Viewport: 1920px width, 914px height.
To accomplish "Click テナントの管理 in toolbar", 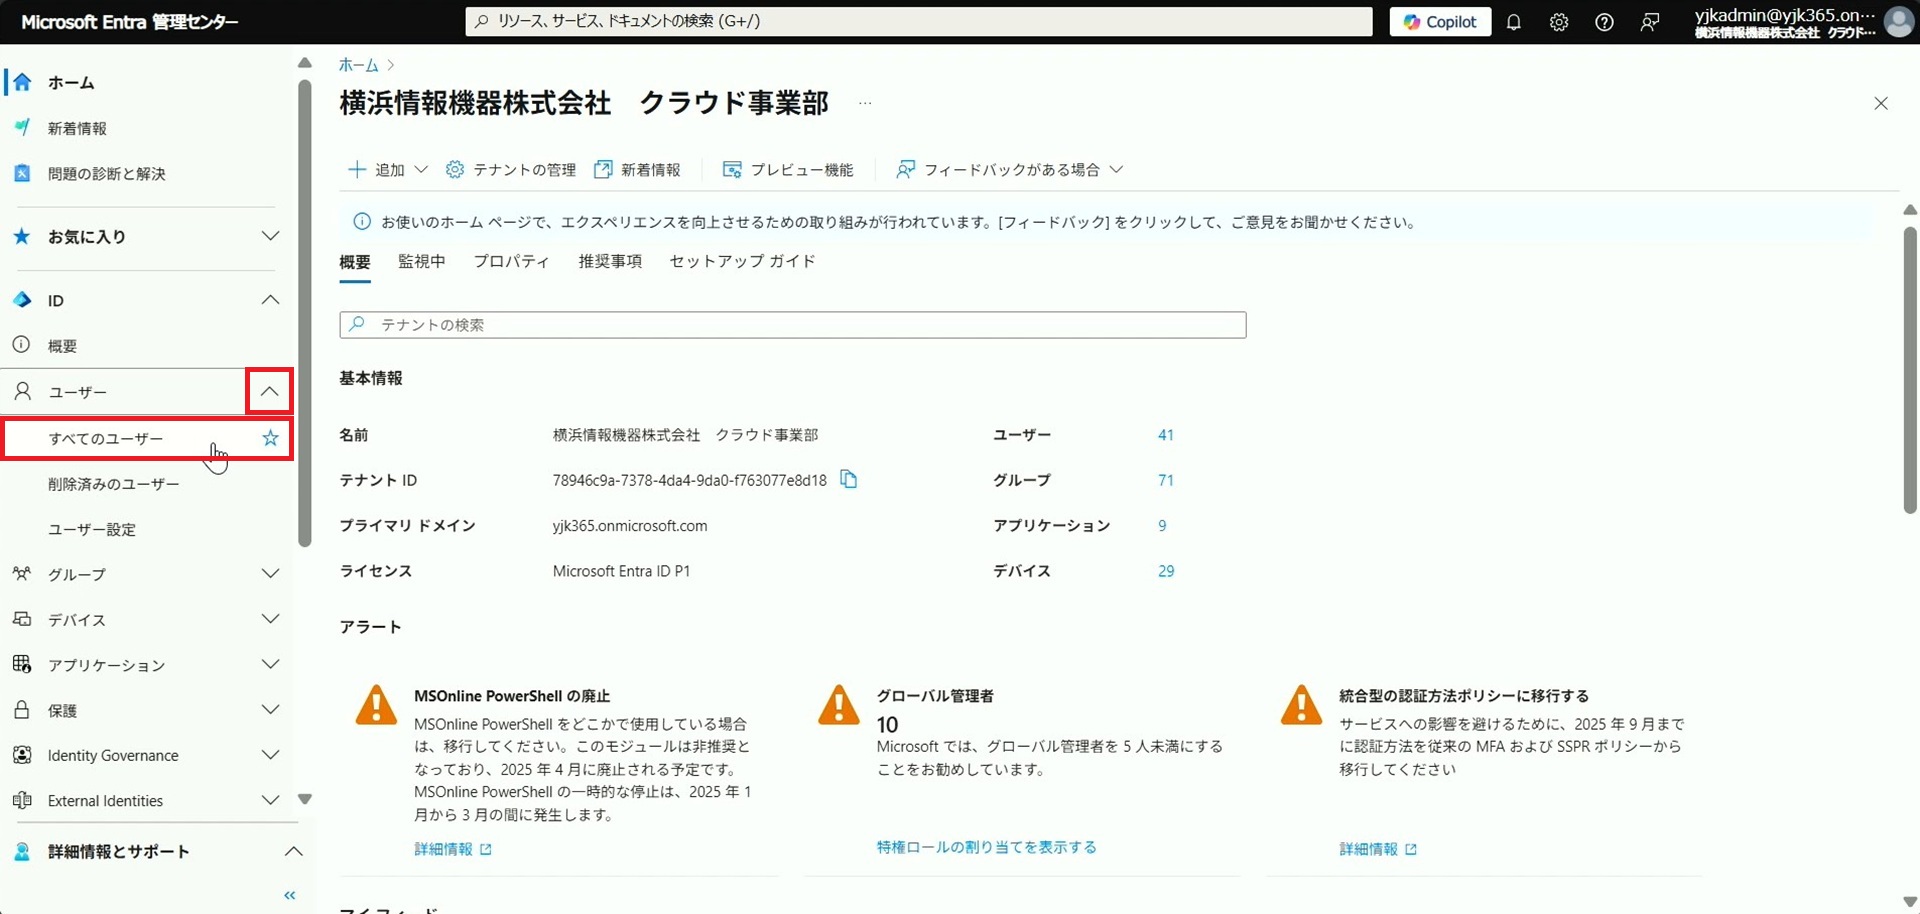I will pos(511,170).
